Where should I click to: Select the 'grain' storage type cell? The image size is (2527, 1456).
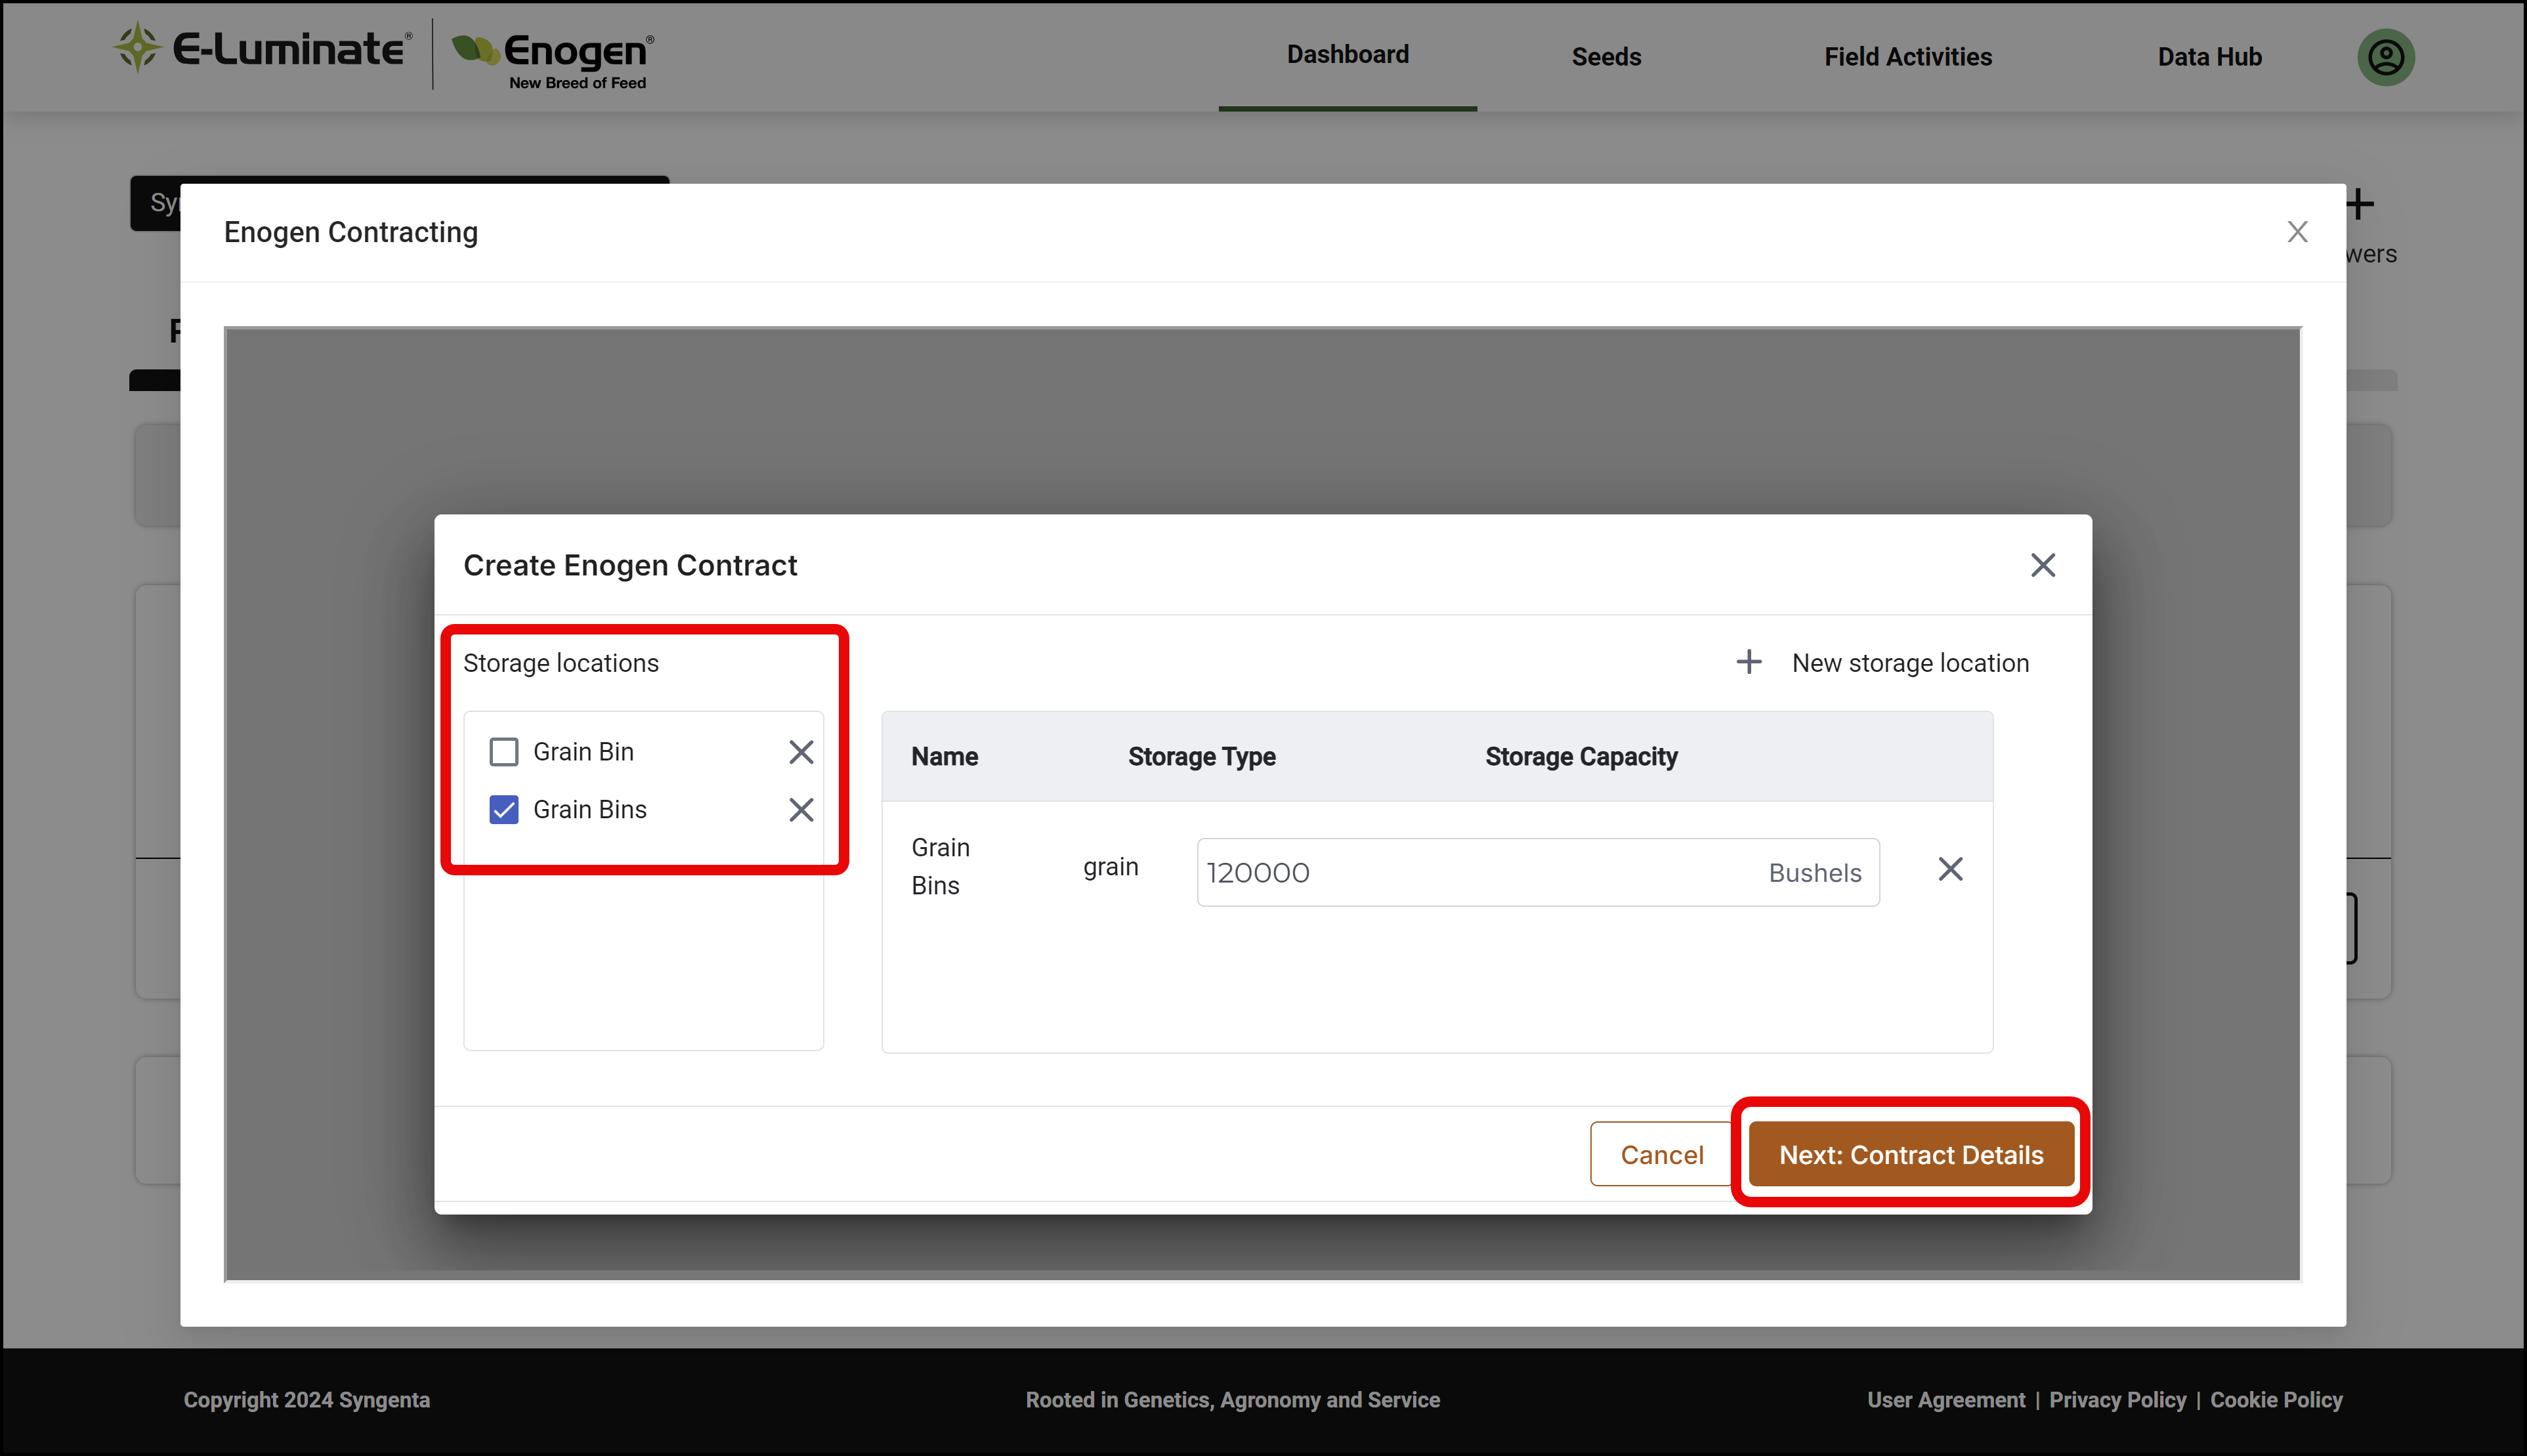pyautogui.click(x=1110, y=867)
